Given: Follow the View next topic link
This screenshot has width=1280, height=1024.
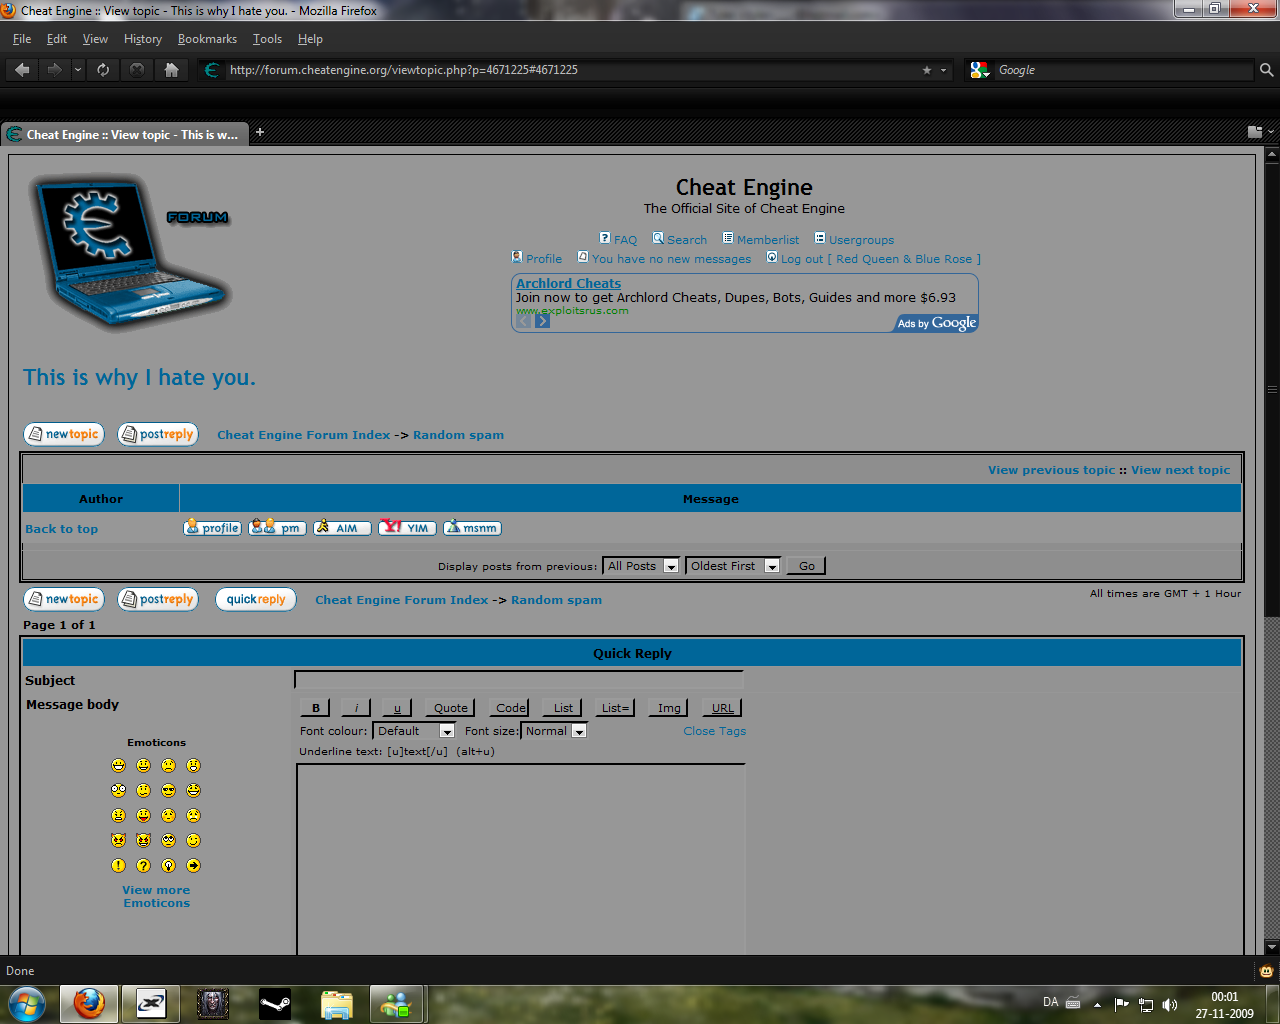Looking at the screenshot, I should pyautogui.click(x=1181, y=470).
